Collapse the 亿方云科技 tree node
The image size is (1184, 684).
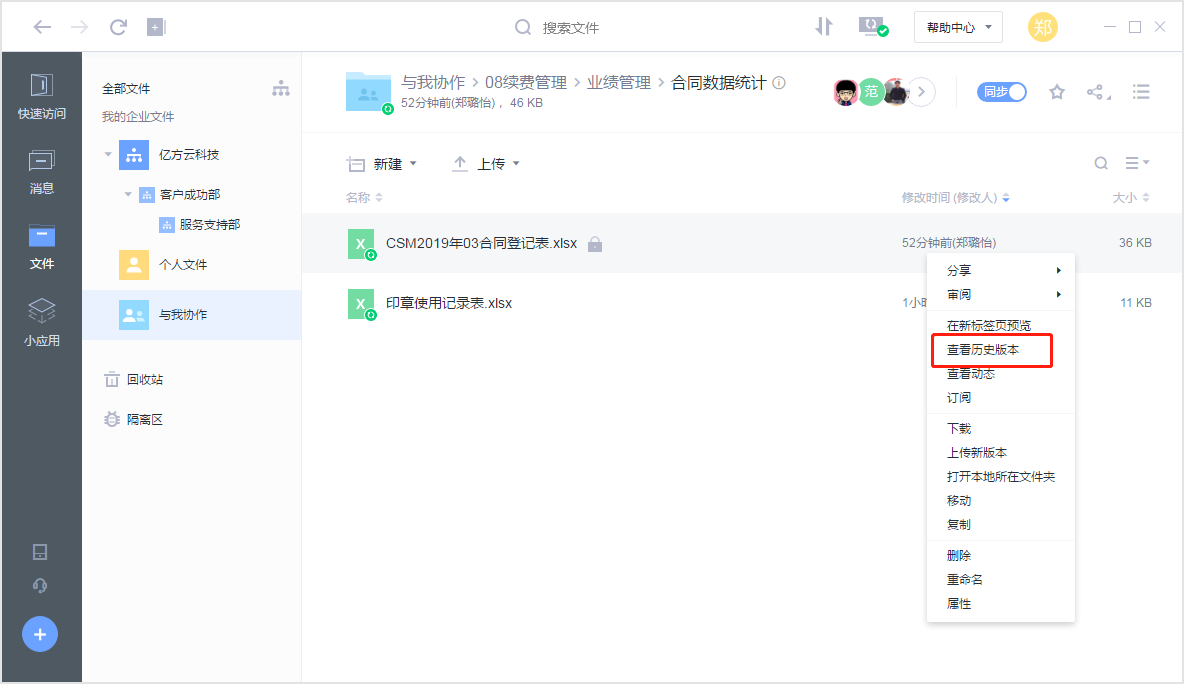(x=108, y=154)
